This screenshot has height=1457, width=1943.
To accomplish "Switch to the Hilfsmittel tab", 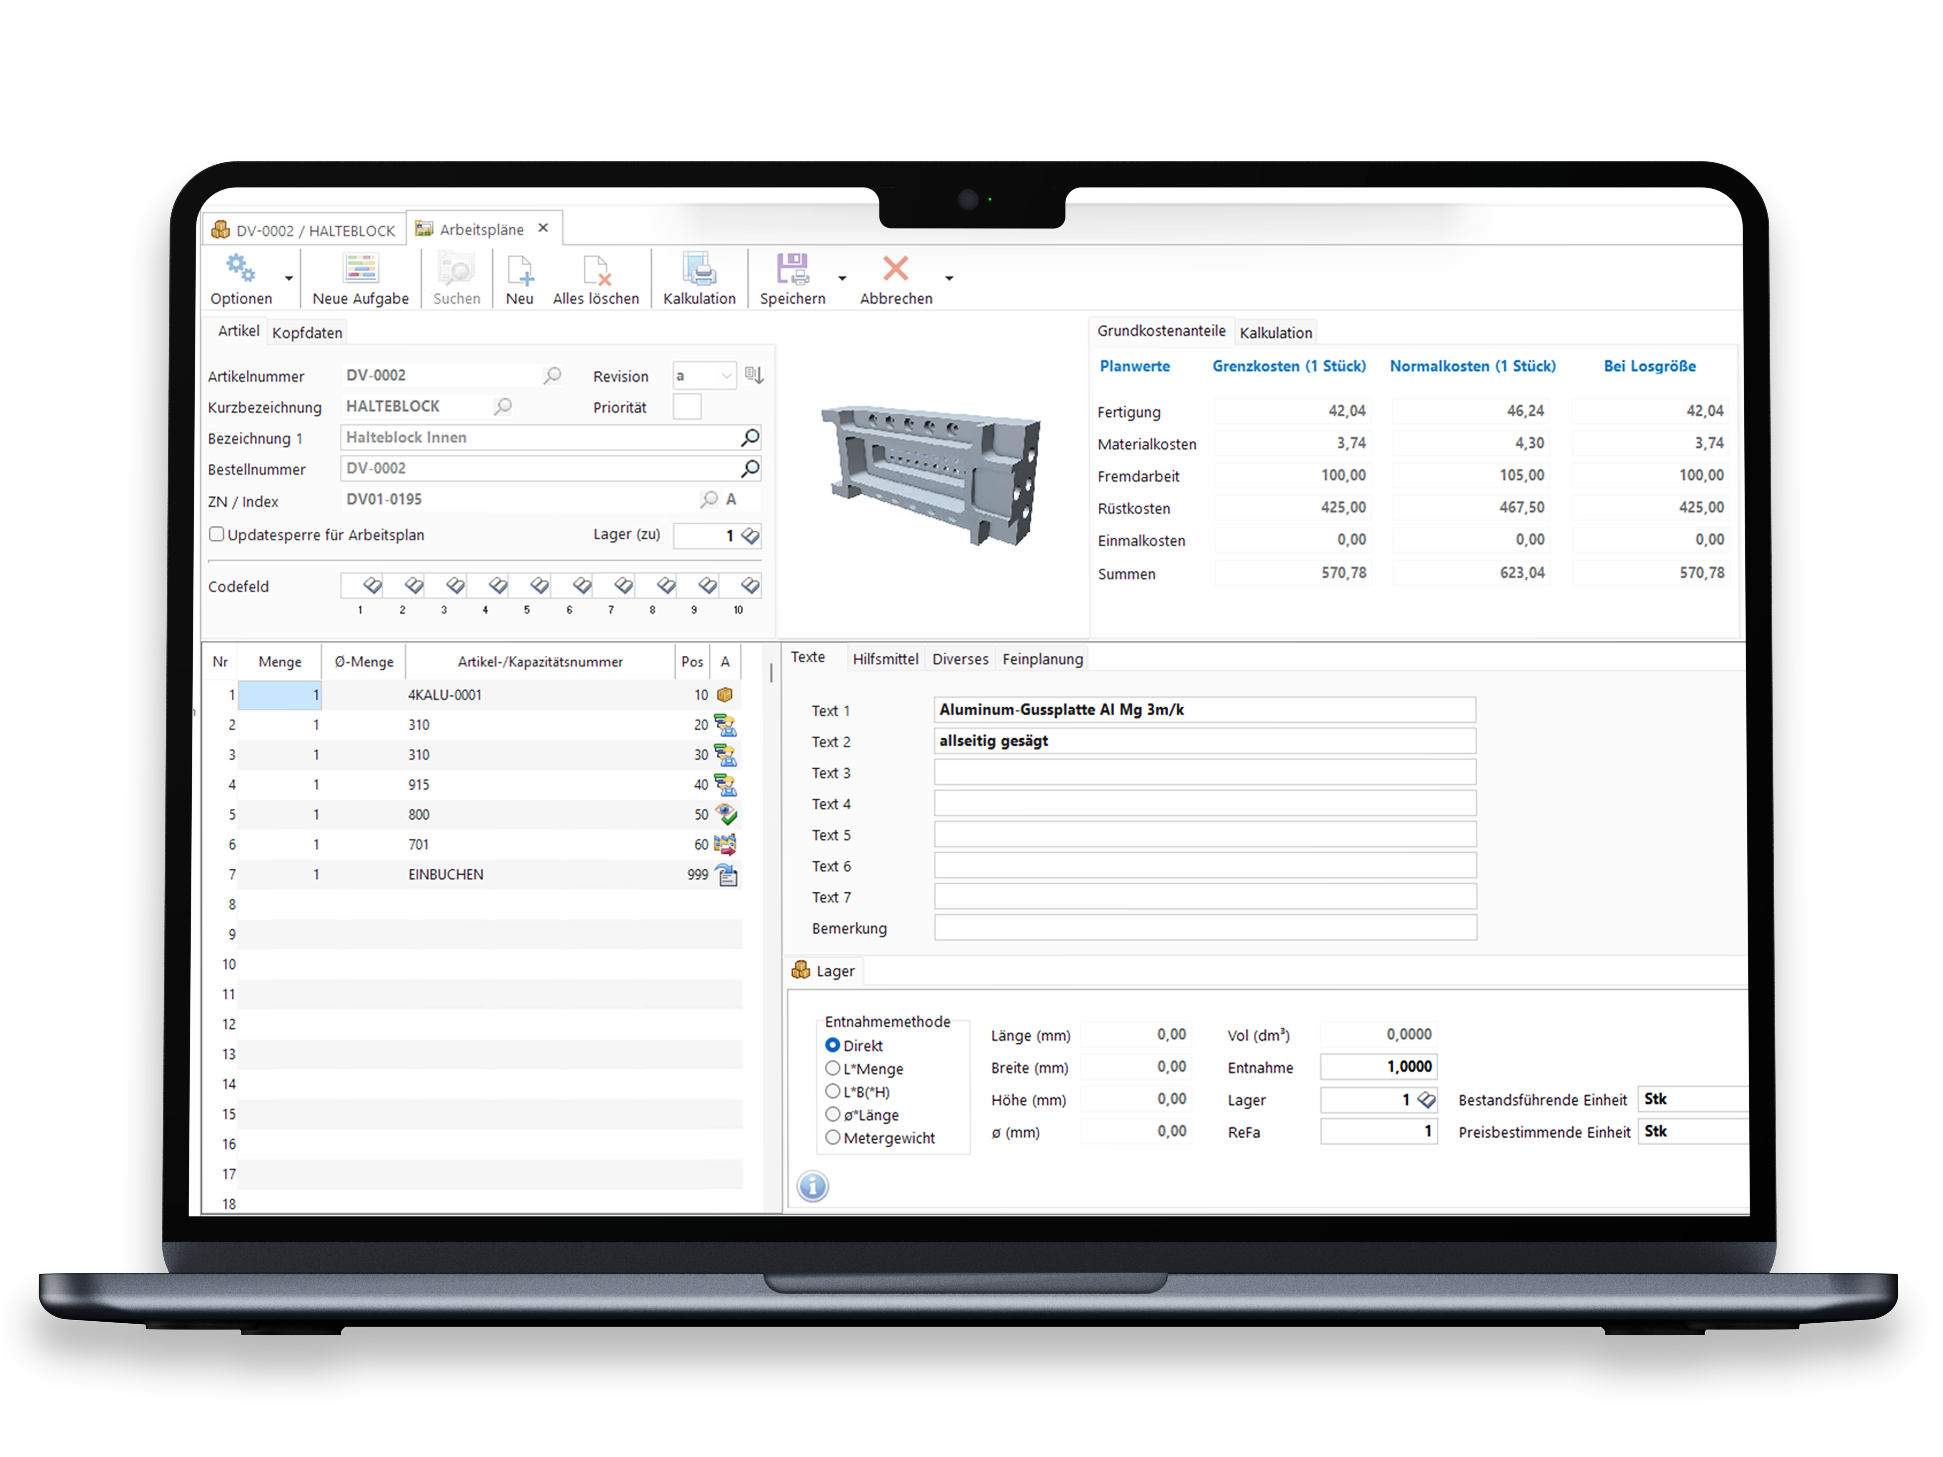I will [x=885, y=659].
